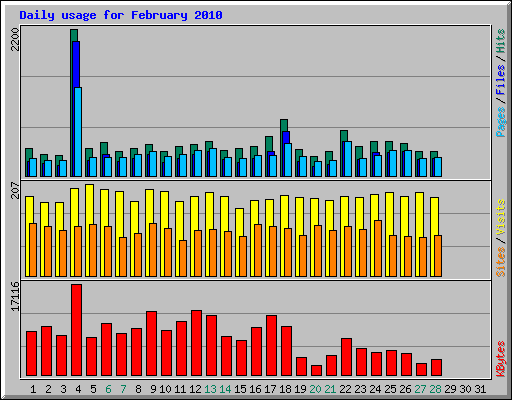
Task: Click the day 30 axis label
Action: click(x=465, y=389)
